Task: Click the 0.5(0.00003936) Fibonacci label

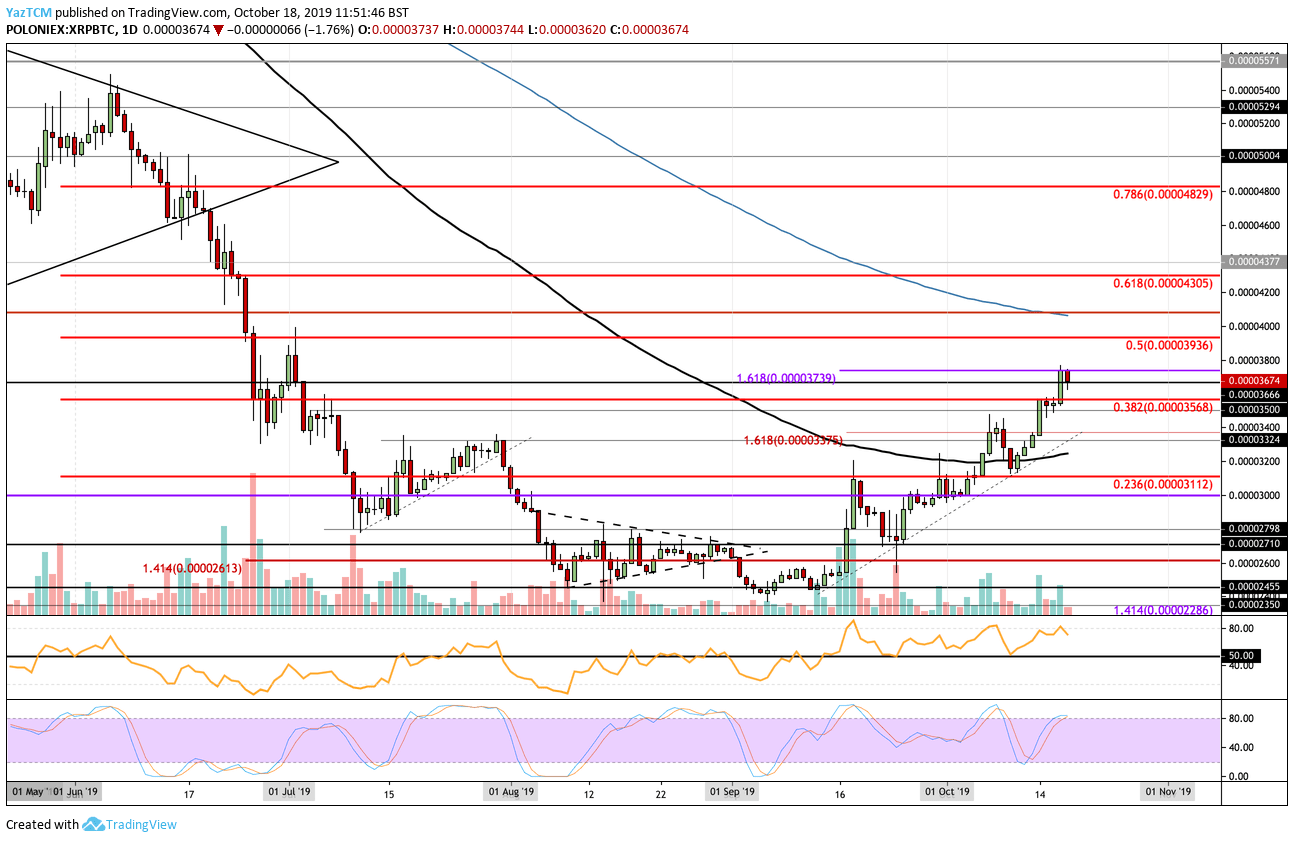Action: pos(1169,345)
